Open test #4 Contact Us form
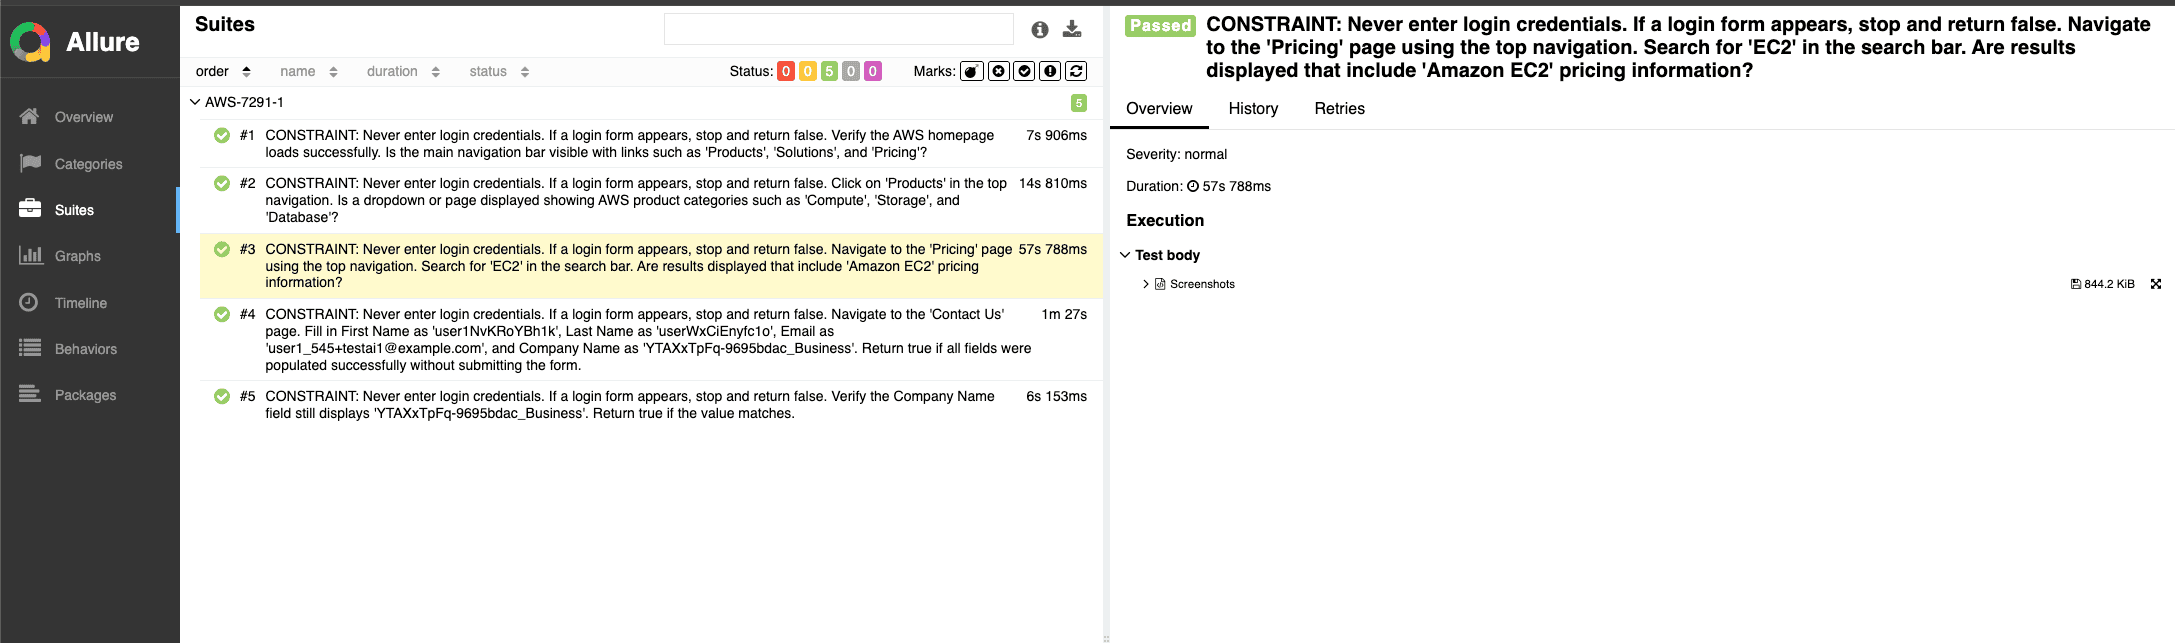 pyautogui.click(x=651, y=339)
